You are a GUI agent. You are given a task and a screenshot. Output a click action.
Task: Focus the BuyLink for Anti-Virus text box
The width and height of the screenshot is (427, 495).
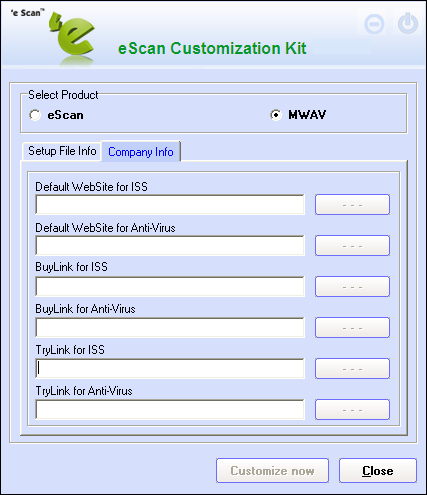click(170, 327)
